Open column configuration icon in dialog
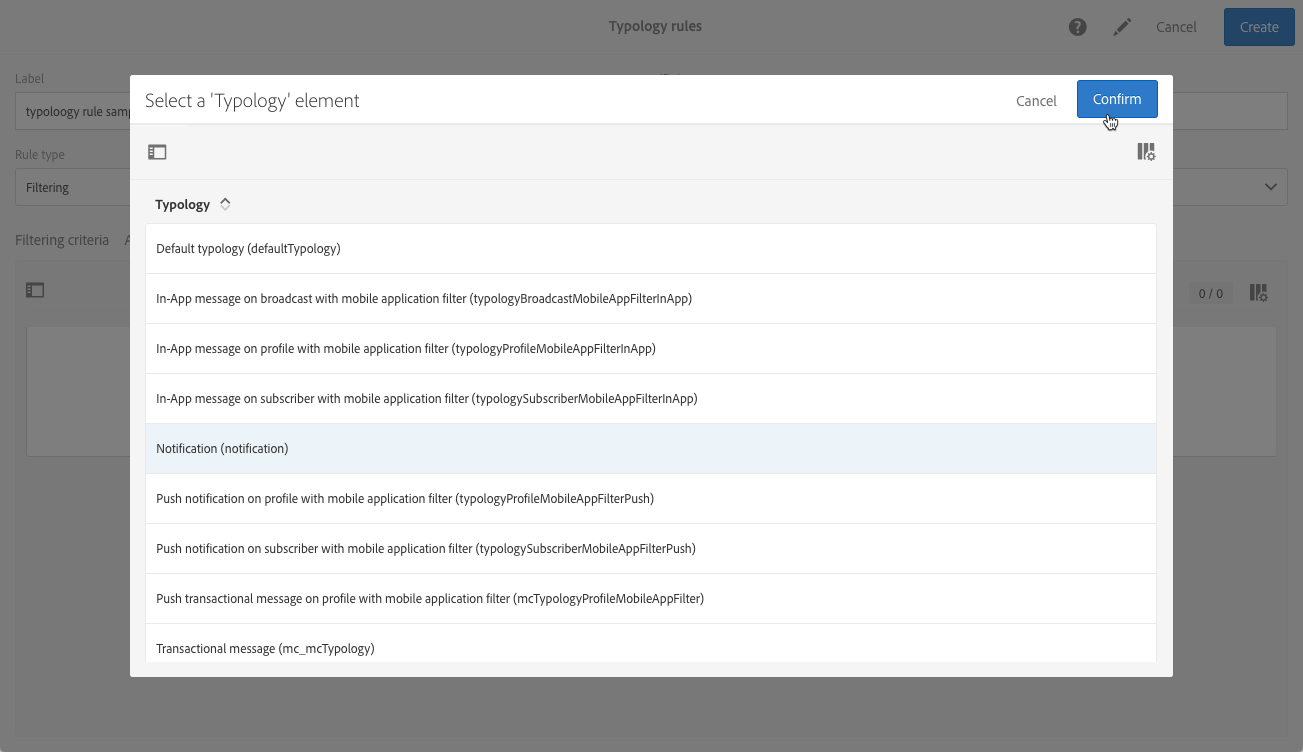Image resolution: width=1303 pixels, height=752 pixels. tap(1146, 152)
